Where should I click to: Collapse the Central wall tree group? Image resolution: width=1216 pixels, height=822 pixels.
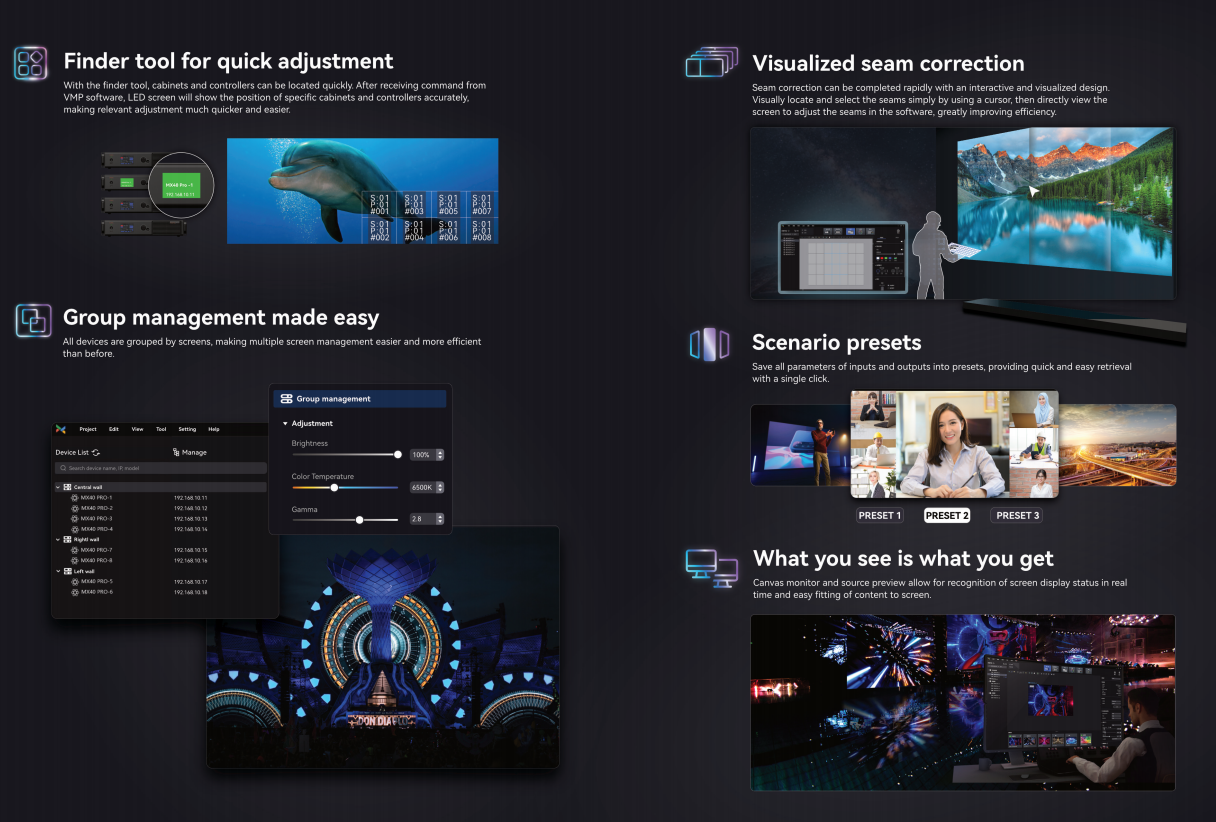[x=57, y=487]
